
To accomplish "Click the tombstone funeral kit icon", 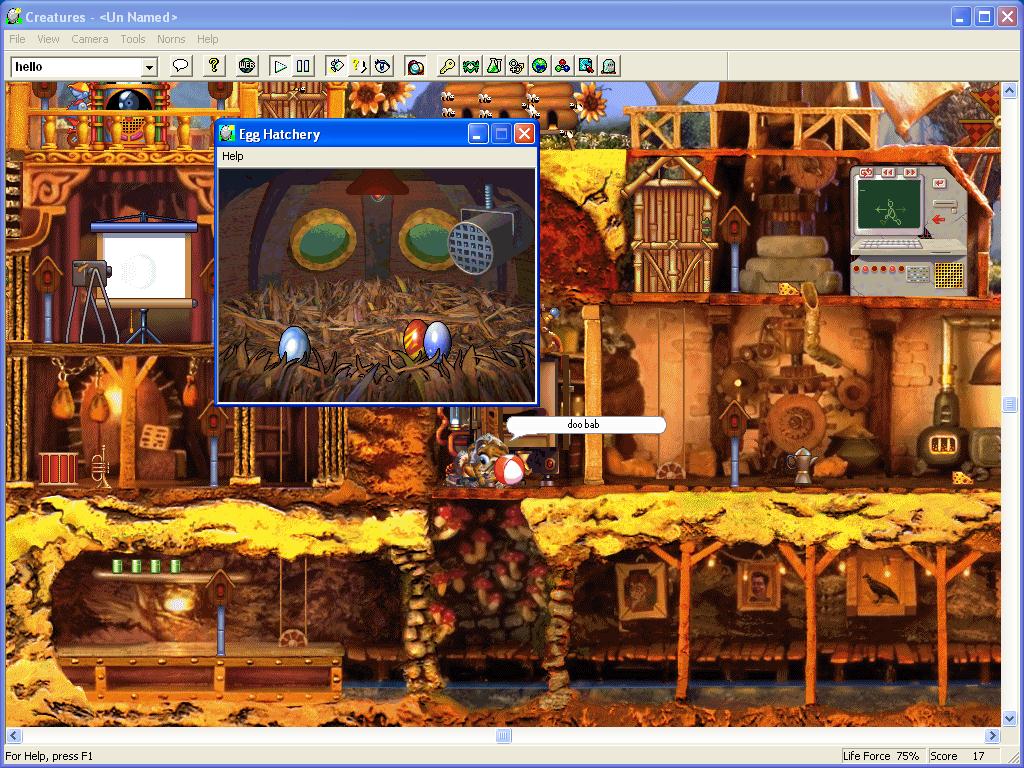I will coord(608,66).
